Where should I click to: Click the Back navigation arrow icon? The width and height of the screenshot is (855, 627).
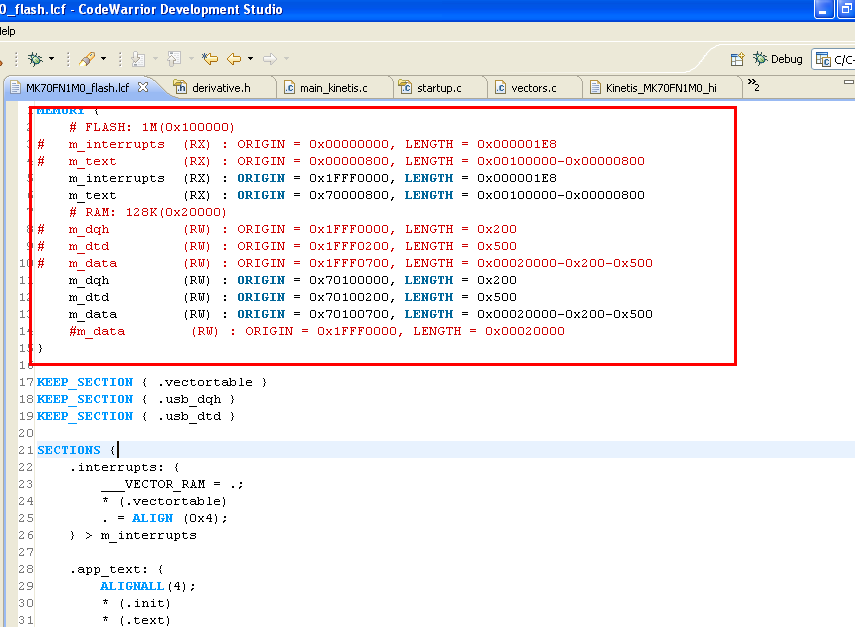[x=234, y=58]
